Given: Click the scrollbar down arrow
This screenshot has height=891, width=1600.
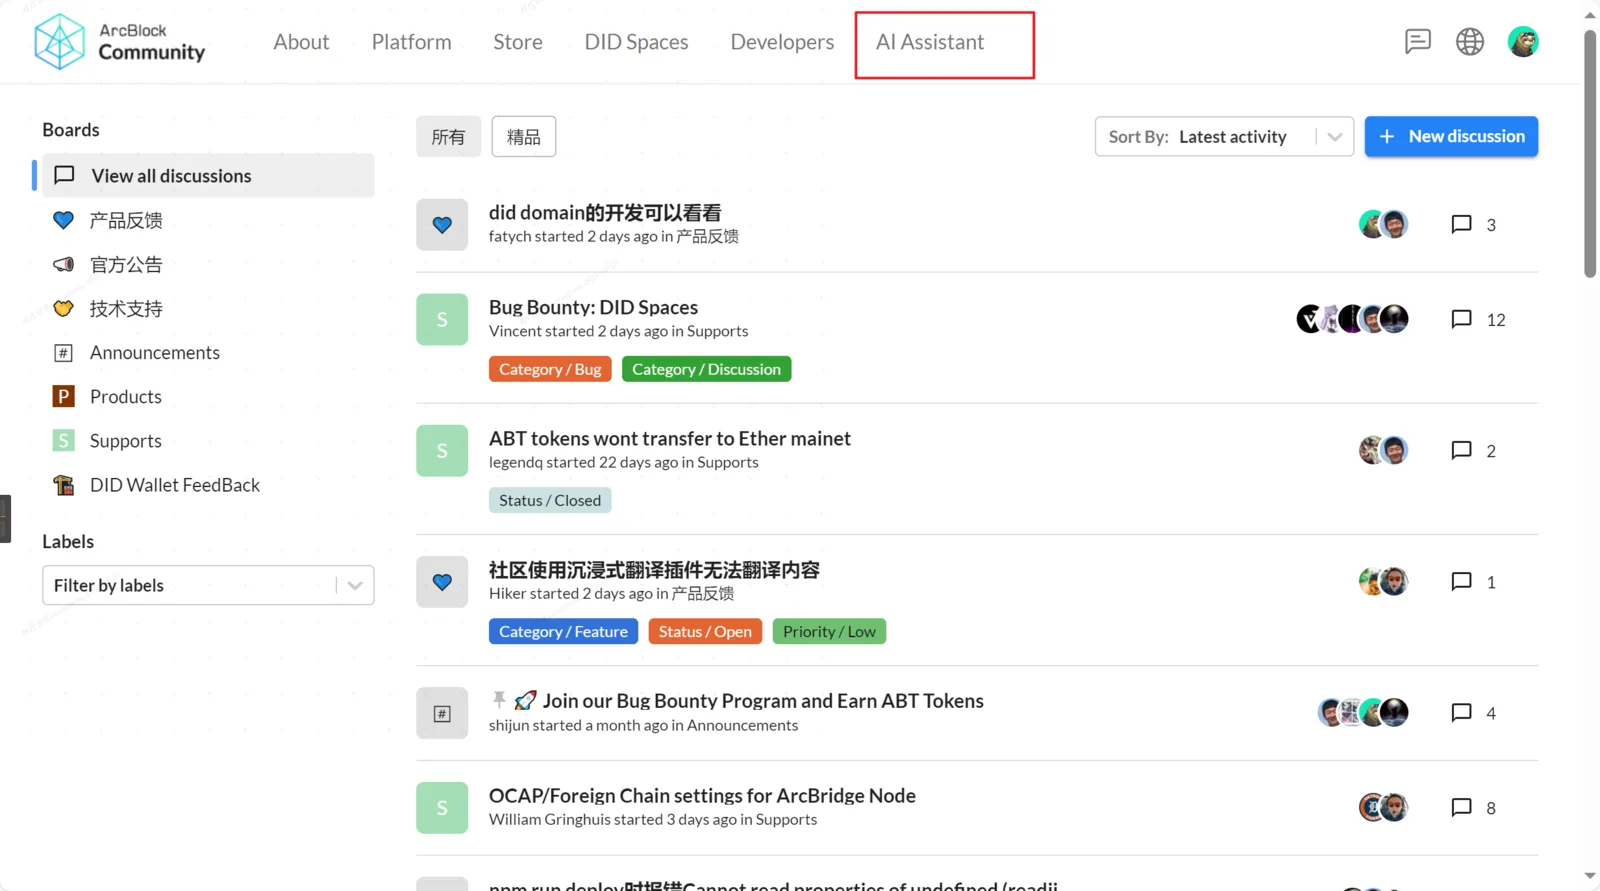Looking at the screenshot, I should (x=1590, y=877).
